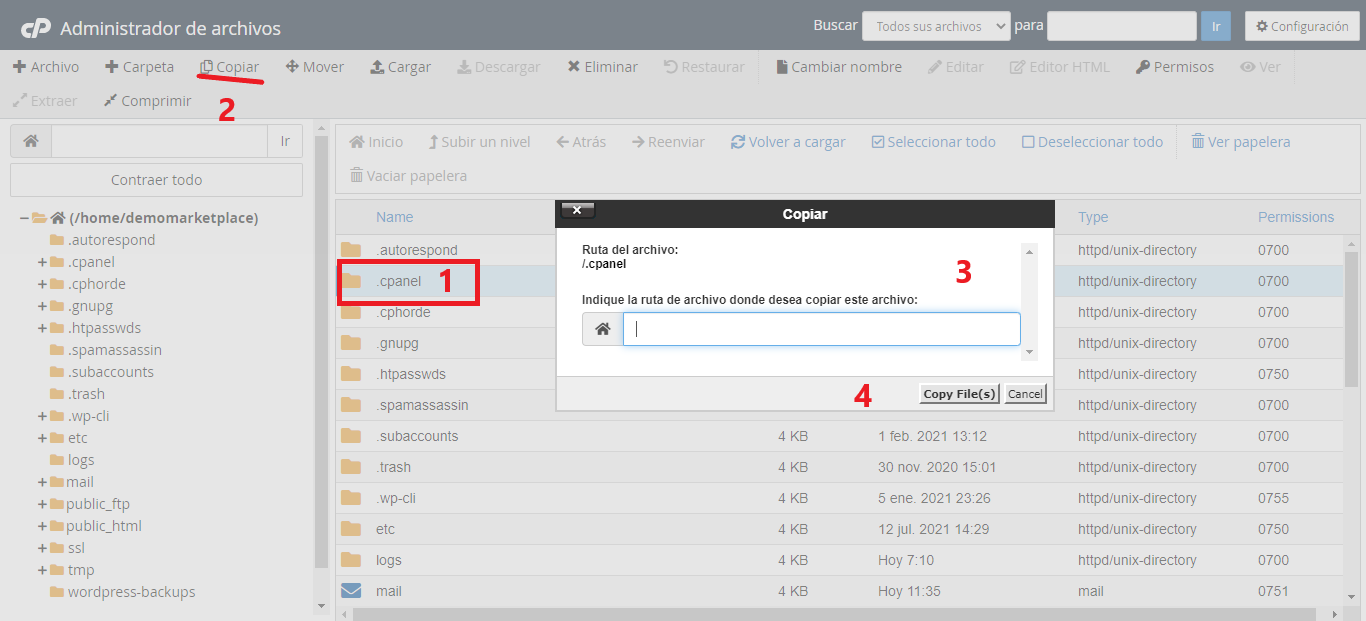This screenshot has height=621, width=1366.
Task: Click Volver a cargar reload icon
Action: tap(738, 142)
